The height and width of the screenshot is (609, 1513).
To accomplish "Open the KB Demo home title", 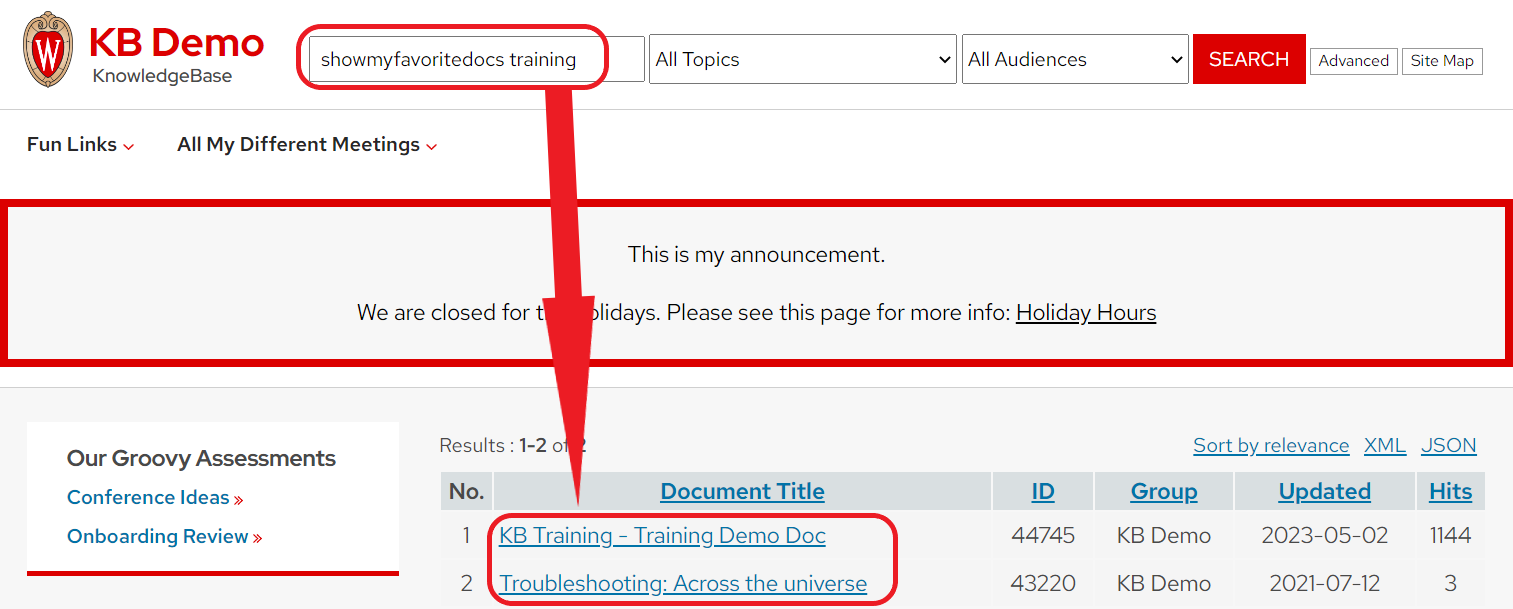I will click(x=176, y=42).
